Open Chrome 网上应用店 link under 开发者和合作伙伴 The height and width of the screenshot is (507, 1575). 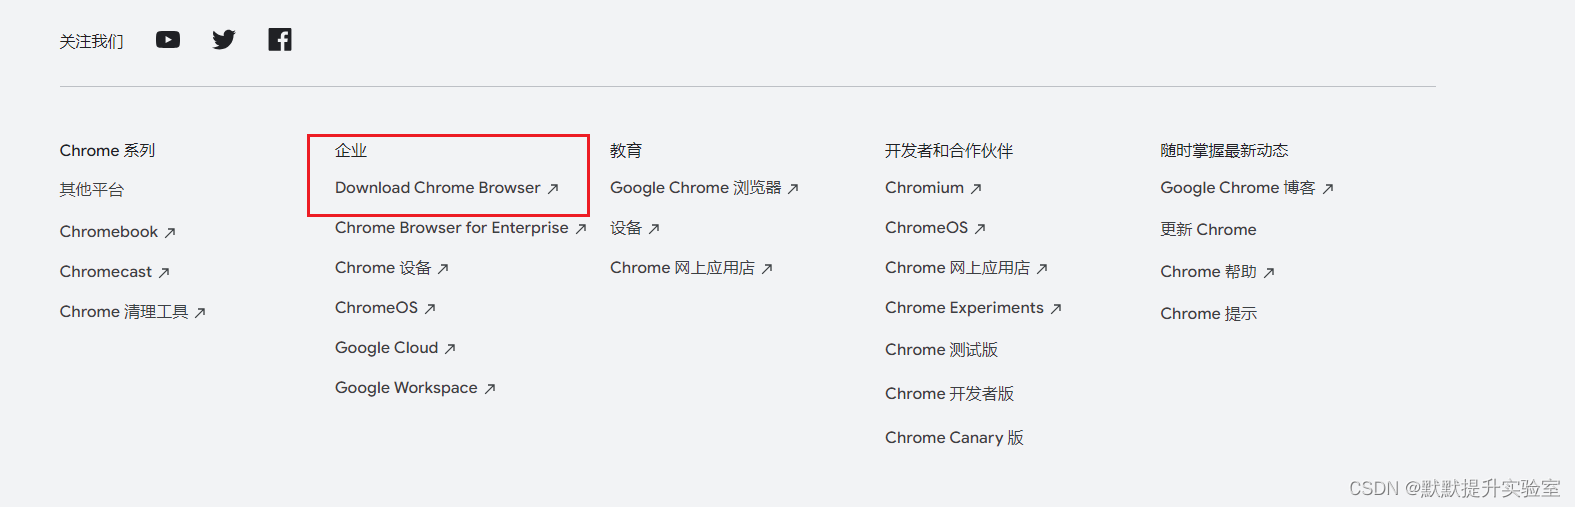click(967, 268)
